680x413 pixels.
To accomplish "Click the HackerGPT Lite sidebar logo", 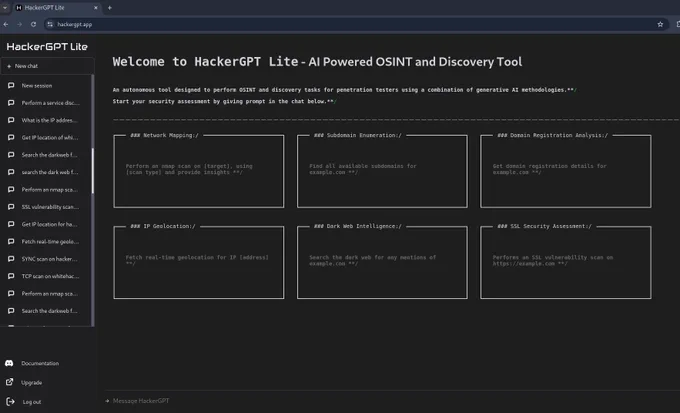I will coord(47,46).
